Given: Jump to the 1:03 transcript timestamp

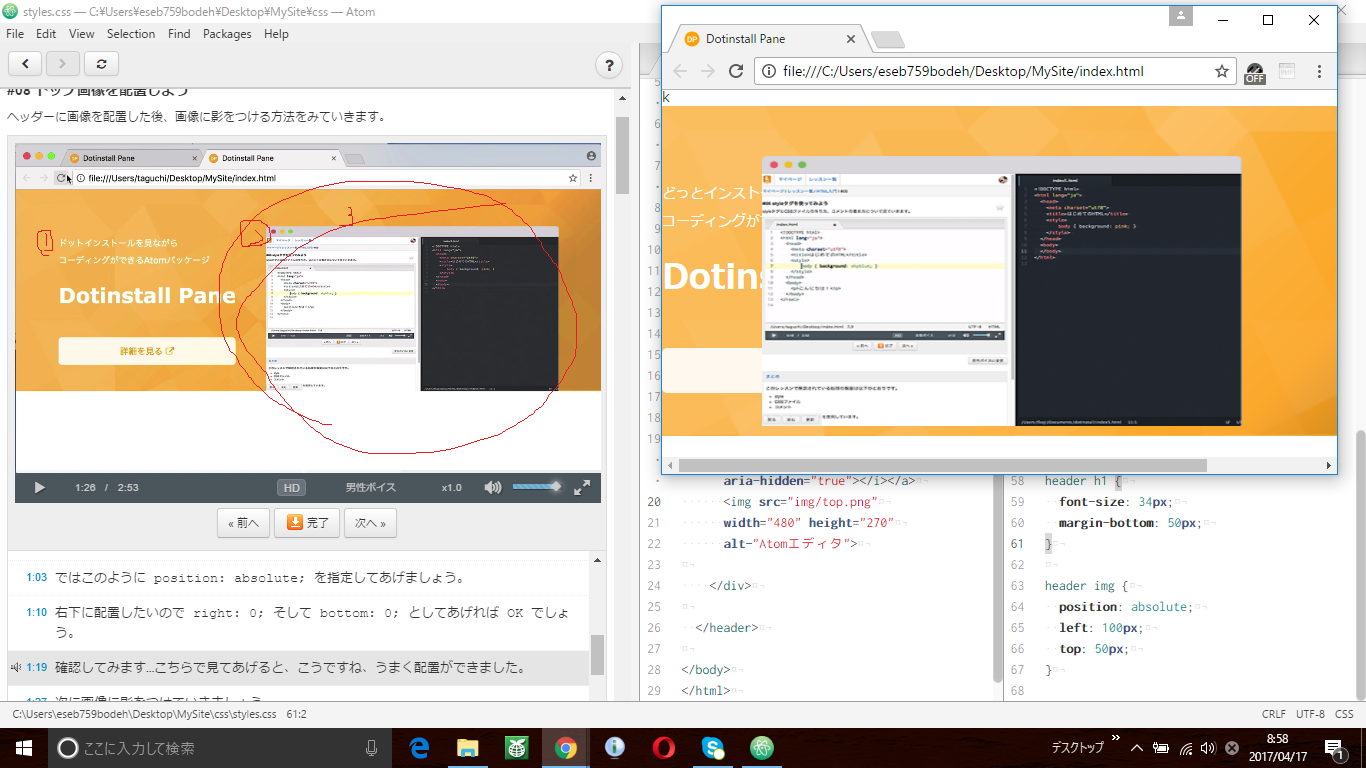Looking at the screenshot, I should tap(37, 578).
